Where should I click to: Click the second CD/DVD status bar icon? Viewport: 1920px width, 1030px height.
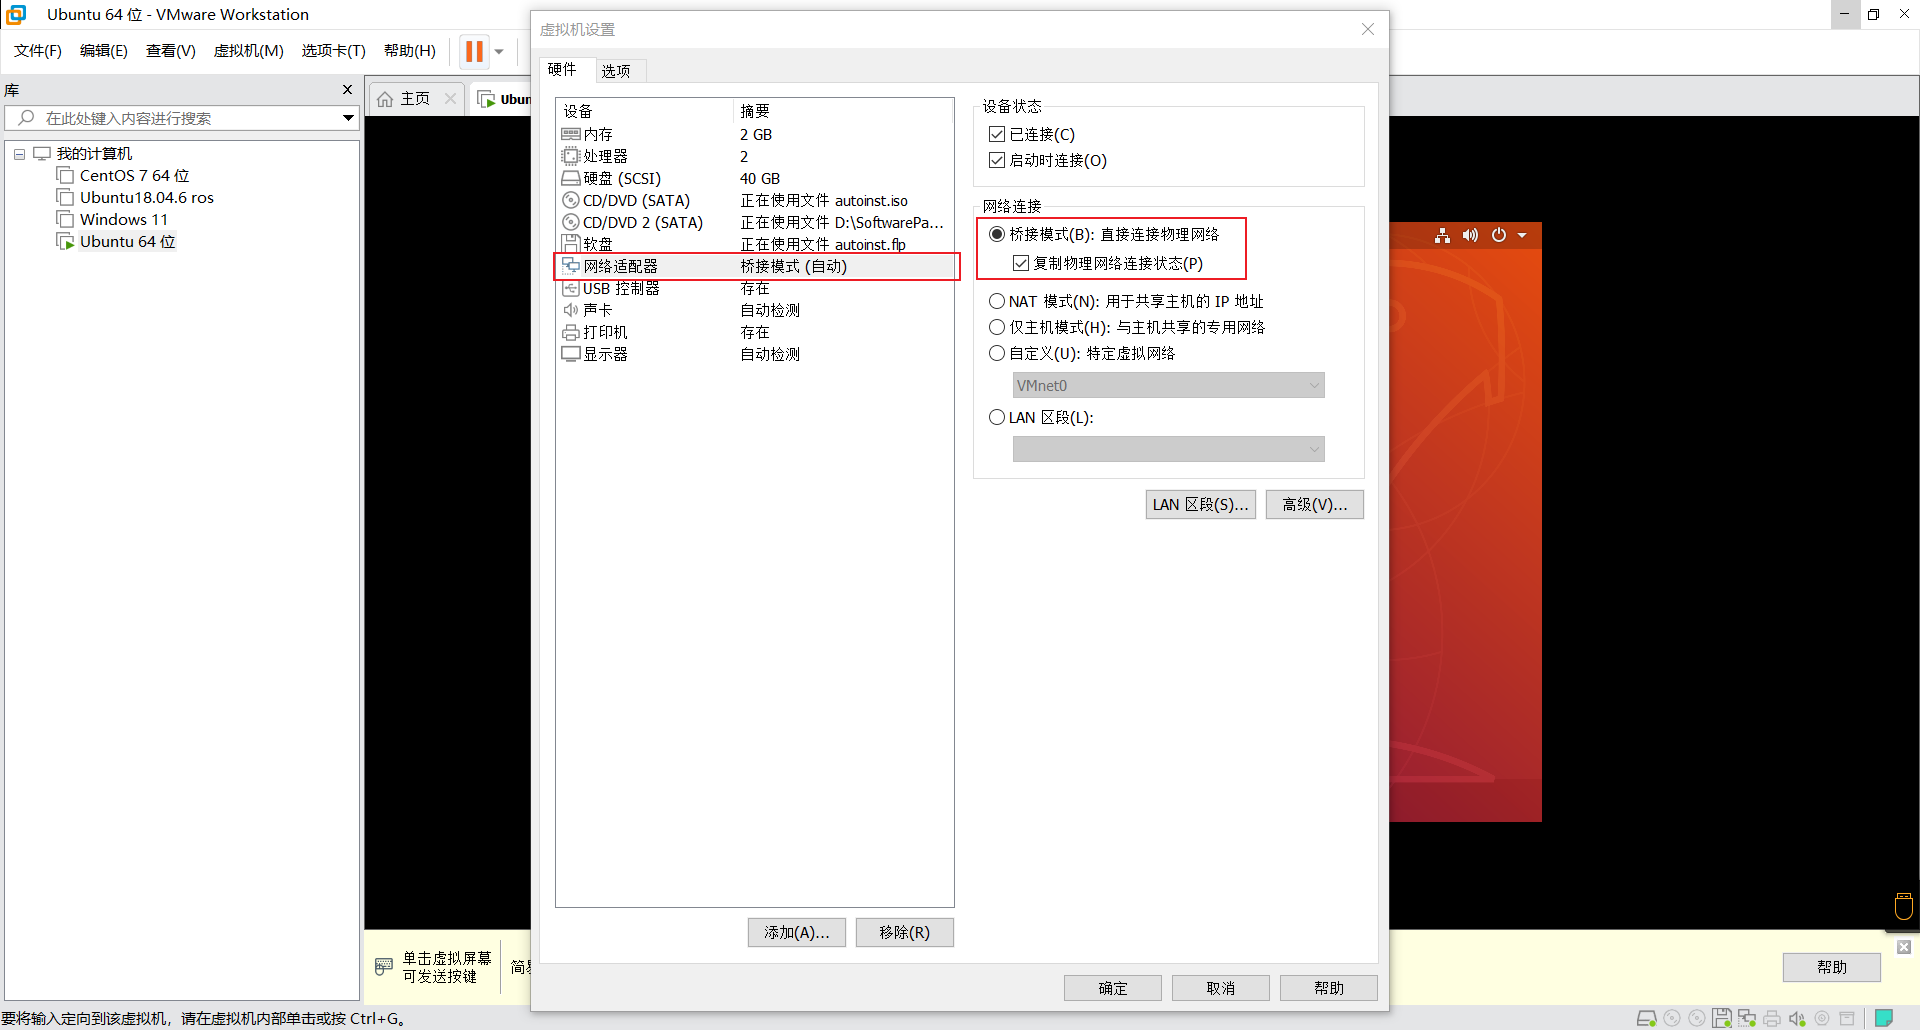coord(1697,1018)
